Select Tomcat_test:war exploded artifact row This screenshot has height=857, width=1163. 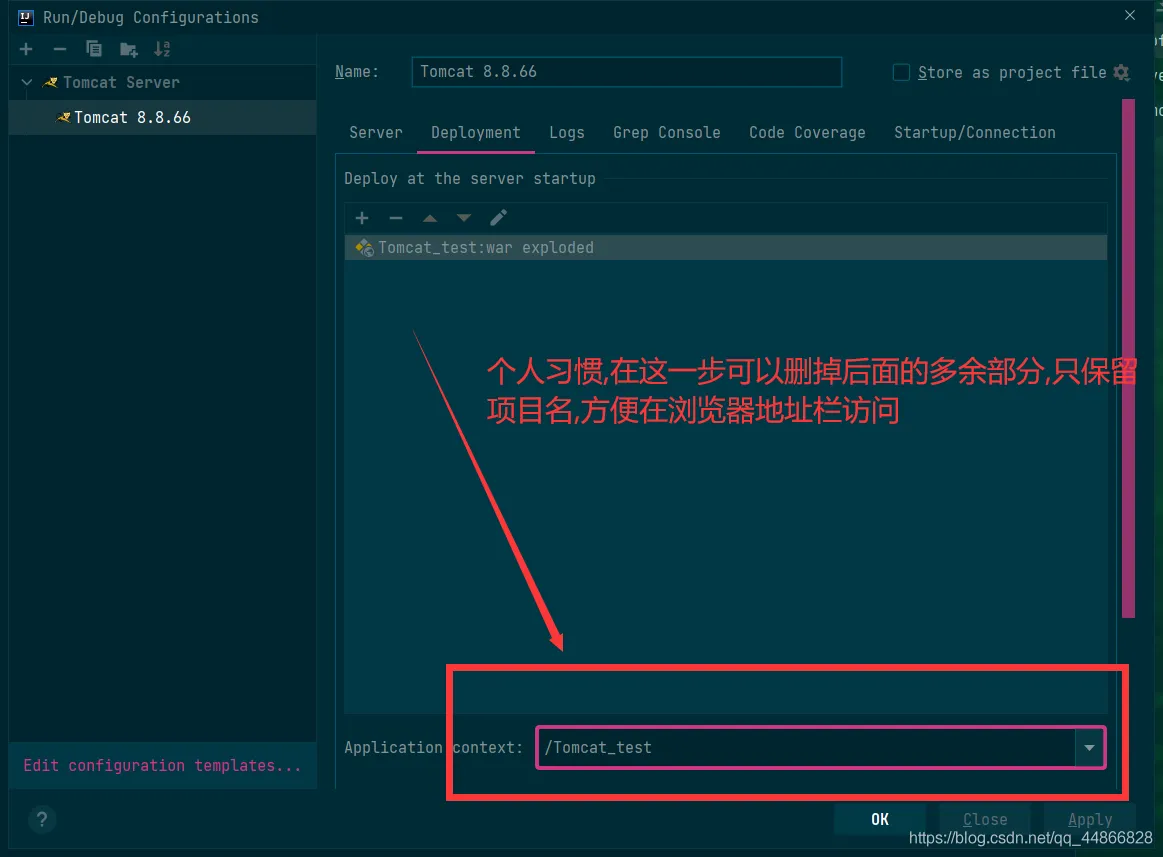(725, 248)
